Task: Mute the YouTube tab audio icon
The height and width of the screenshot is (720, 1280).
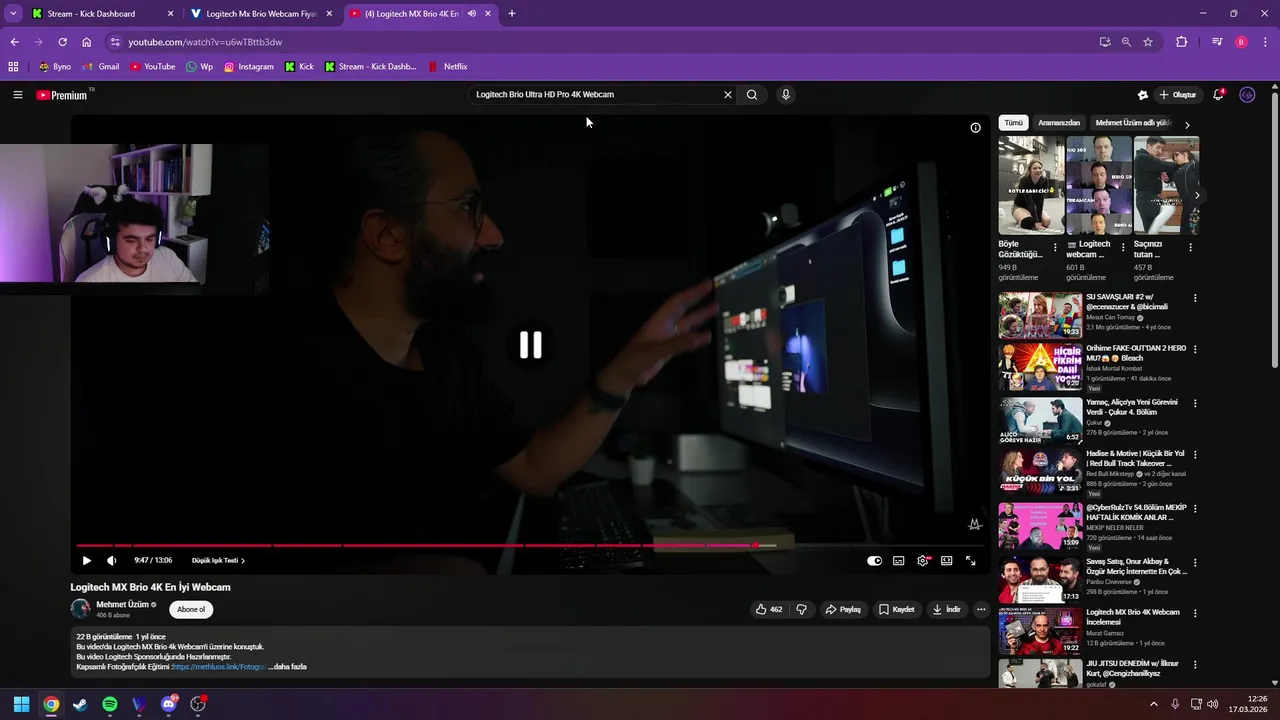Action: click(x=471, y=14)
